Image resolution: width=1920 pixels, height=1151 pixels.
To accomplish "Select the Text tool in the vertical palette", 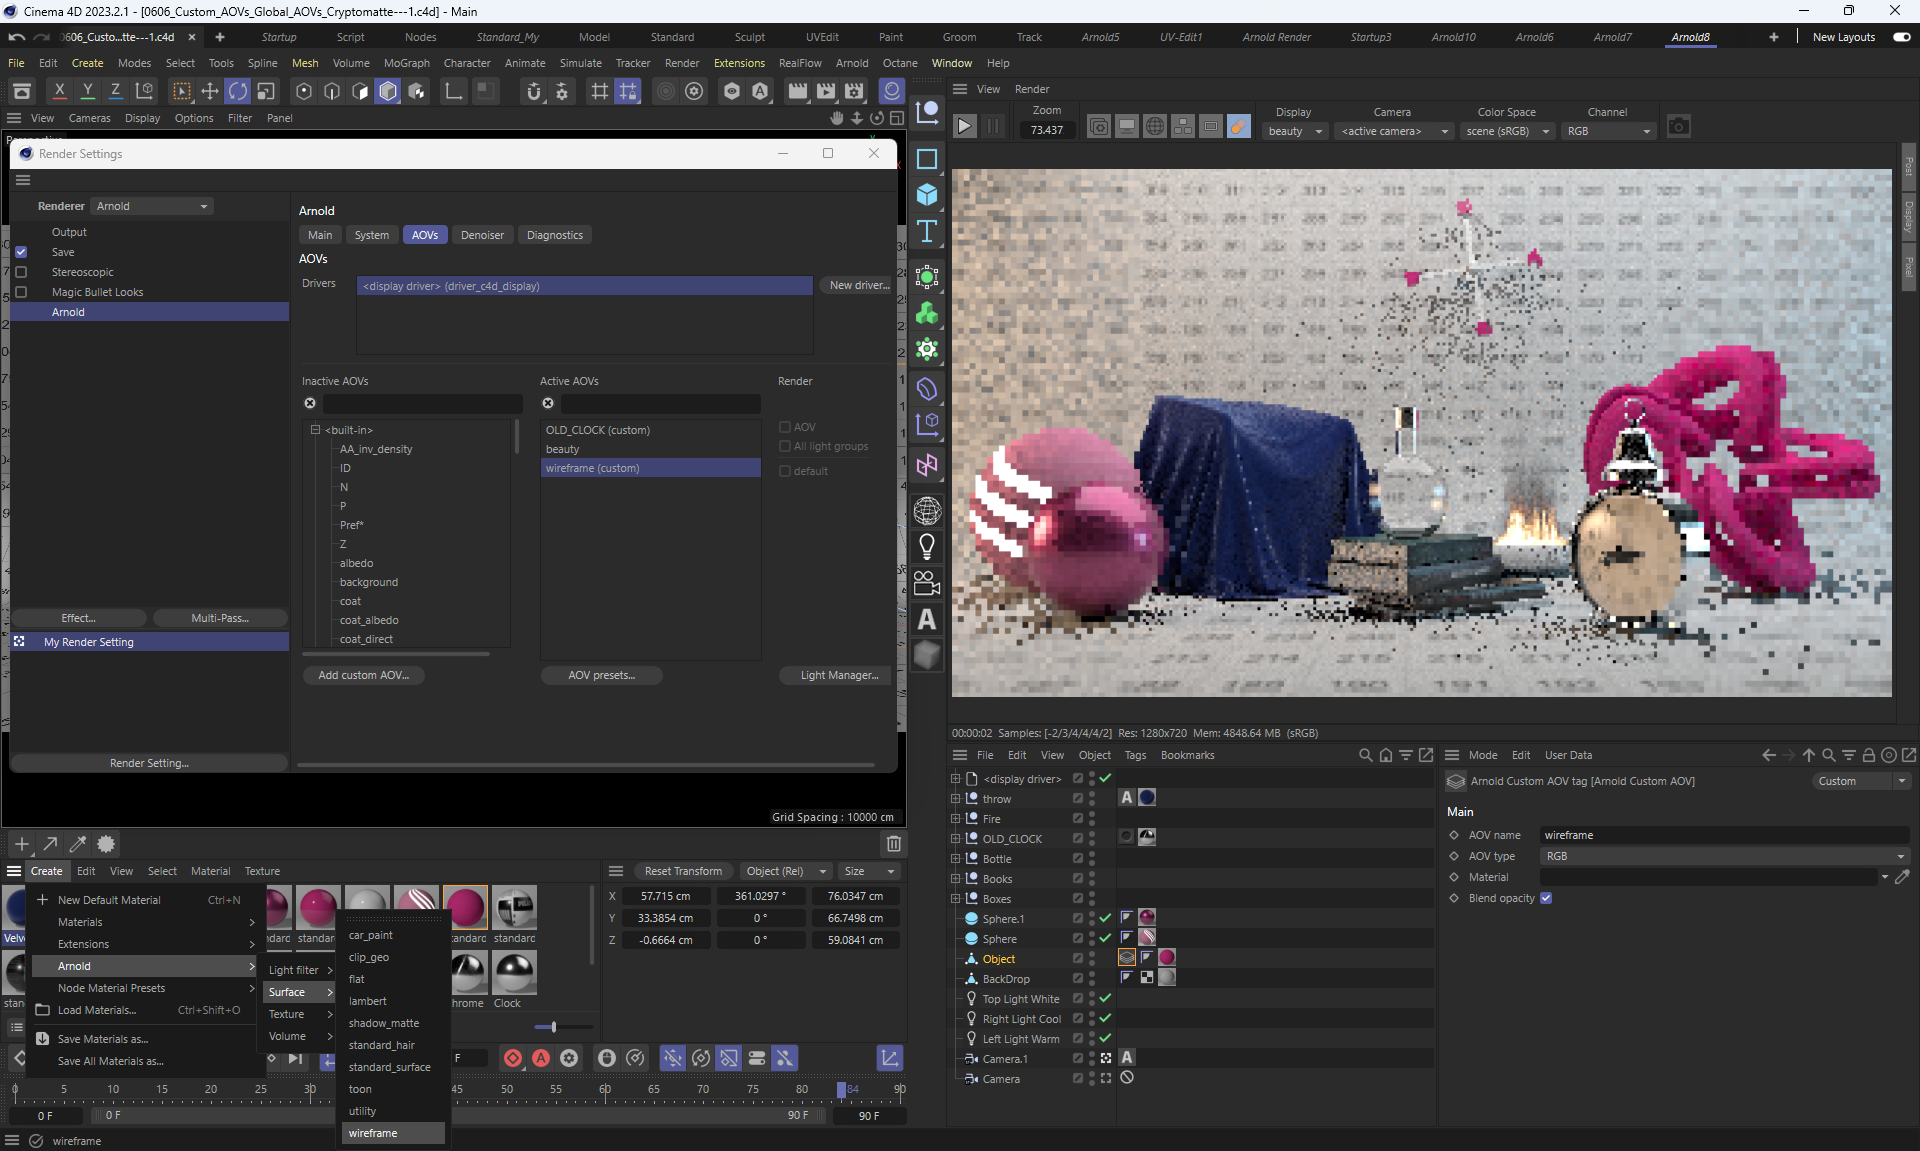I will [x=927, y=232].
